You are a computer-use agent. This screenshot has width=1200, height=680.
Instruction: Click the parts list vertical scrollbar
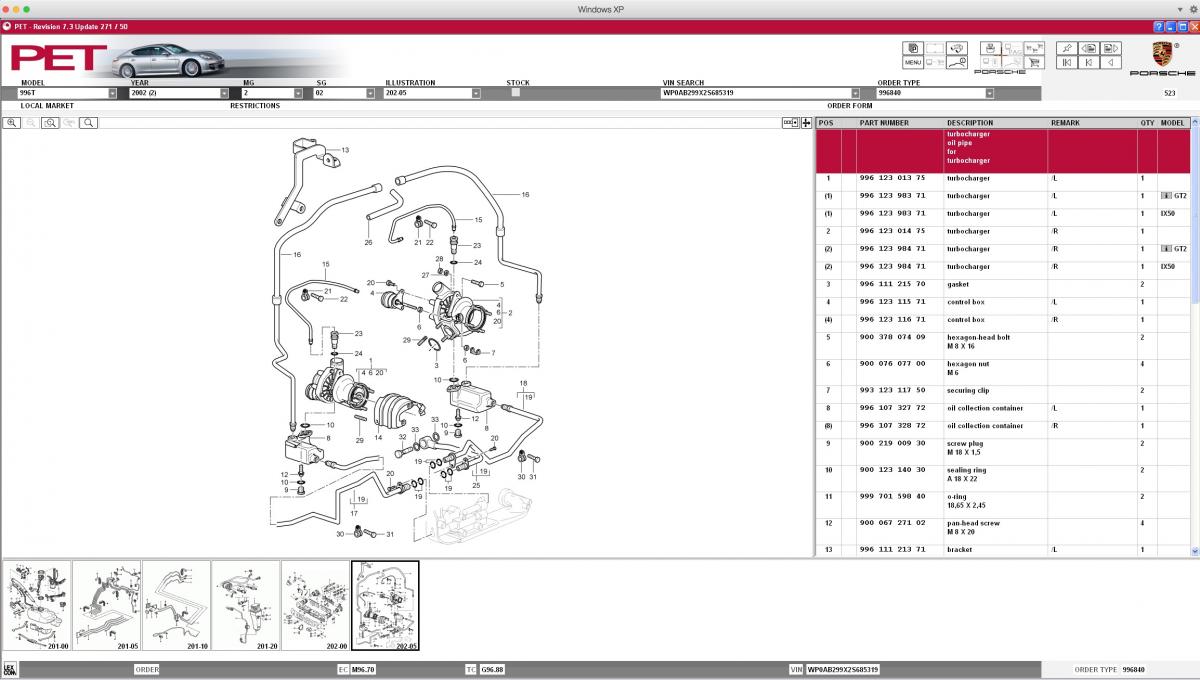click(1195, 337)
